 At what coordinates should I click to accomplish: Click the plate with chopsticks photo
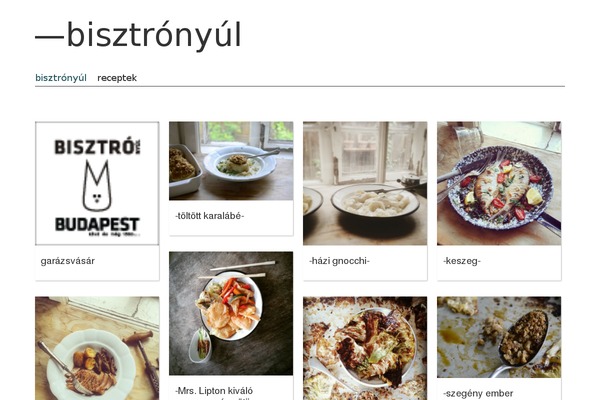coord(231,313)
